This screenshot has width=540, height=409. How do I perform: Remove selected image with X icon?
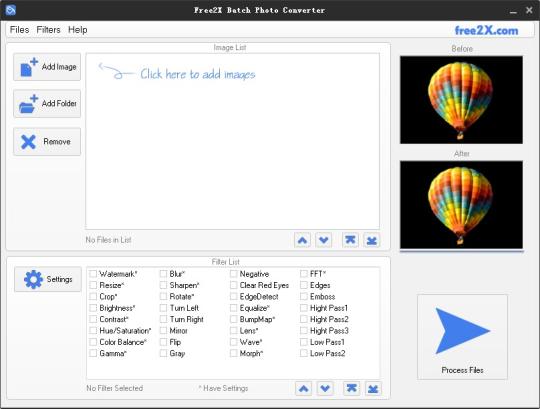[47, 141]
